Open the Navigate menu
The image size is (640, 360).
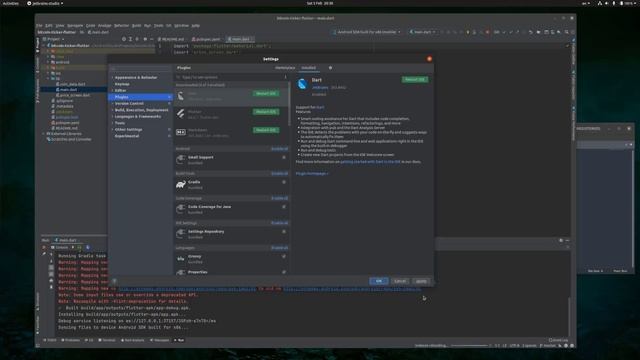75,25
